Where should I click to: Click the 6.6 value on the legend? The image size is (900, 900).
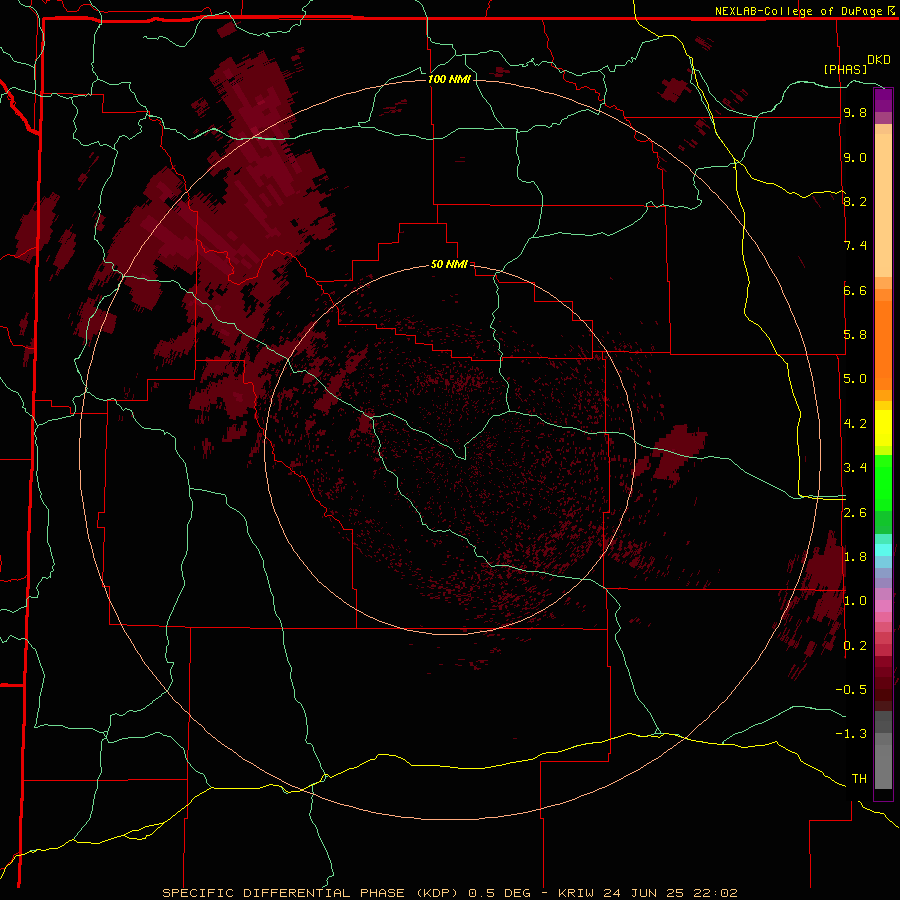855,290
